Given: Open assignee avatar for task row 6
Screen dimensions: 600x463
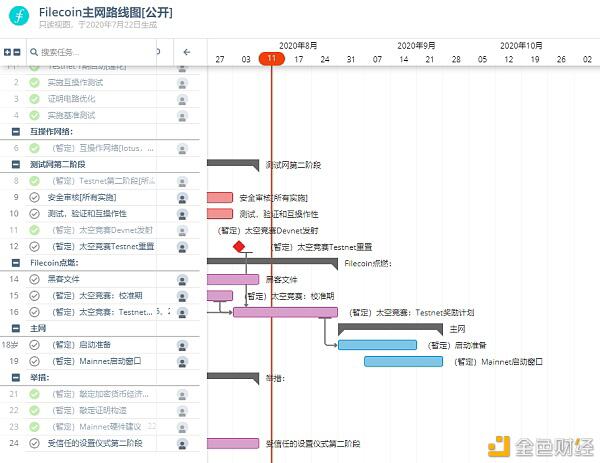Looking at the screenshot, I should [x=183, y=148].
